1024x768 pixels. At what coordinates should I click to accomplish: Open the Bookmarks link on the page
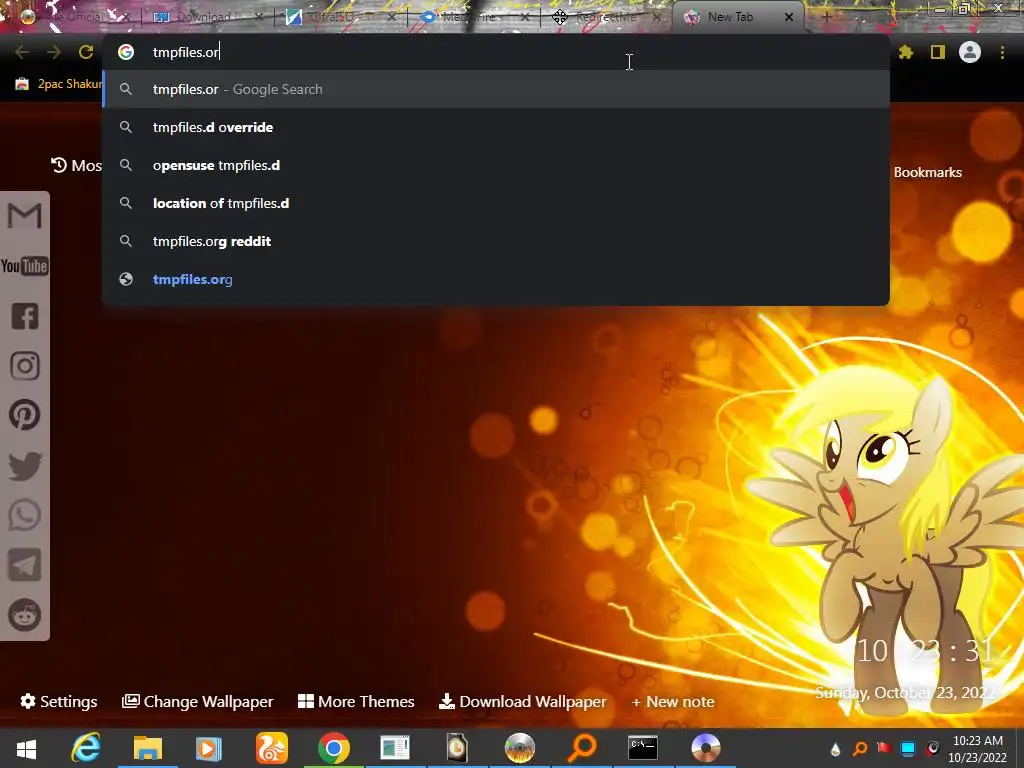pos(927,172)
